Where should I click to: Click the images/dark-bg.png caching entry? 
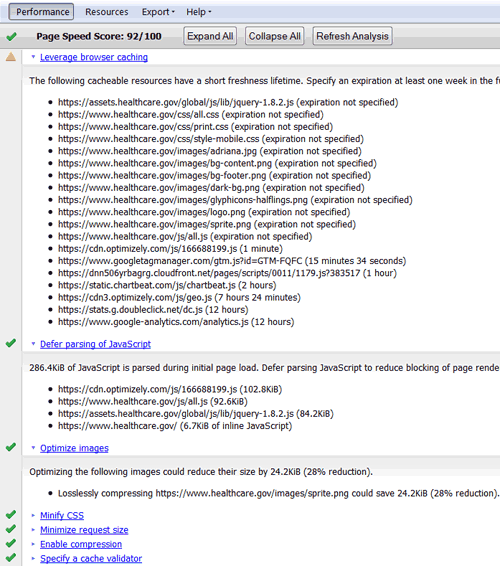coord(211,188)
